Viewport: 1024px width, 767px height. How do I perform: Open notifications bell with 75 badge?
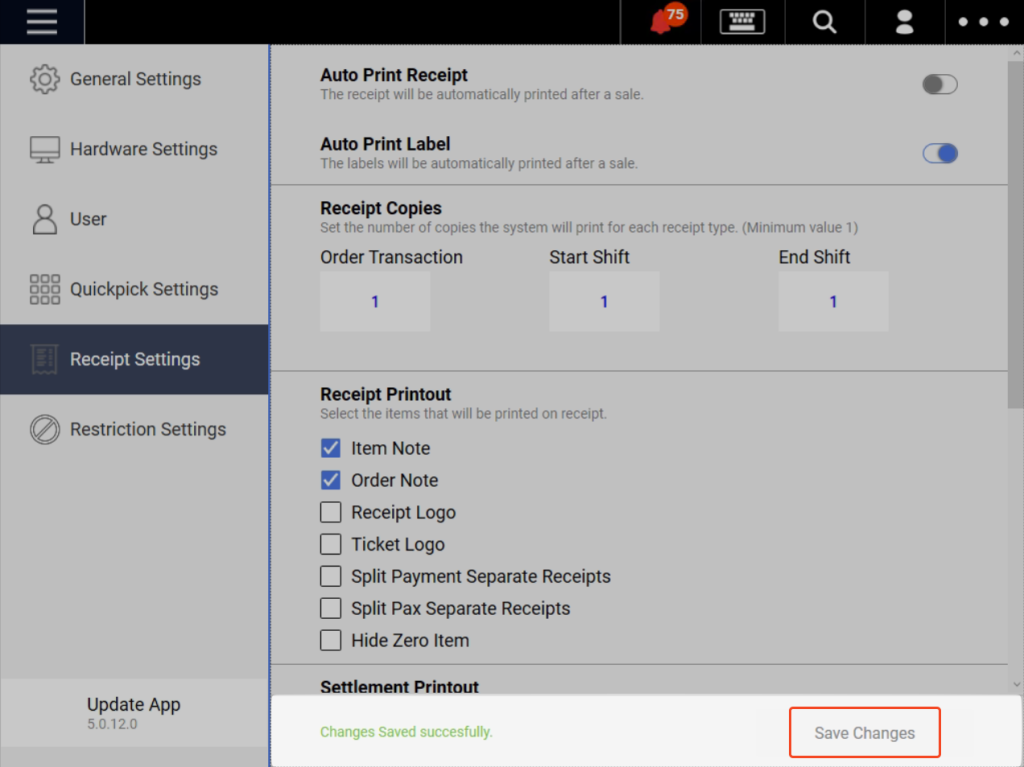[x=664, y=22]
